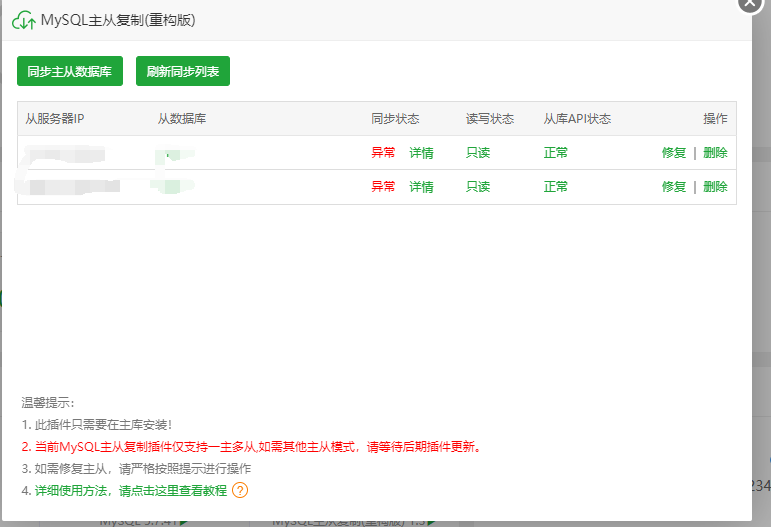Click the tip 如需修复主从 line
771x527 pixels.
(136, 468)
